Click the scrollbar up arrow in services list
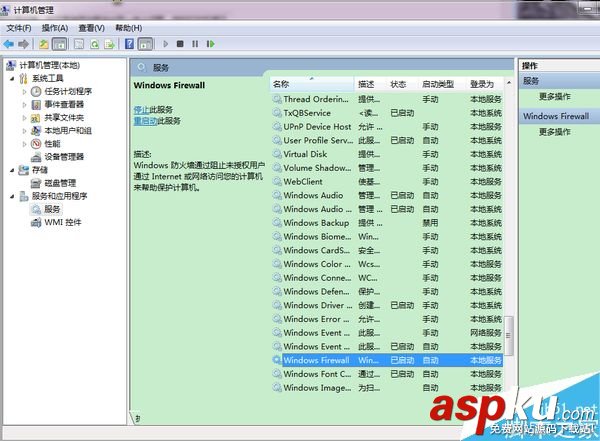 pyautogui.click(x=509, y=83)
